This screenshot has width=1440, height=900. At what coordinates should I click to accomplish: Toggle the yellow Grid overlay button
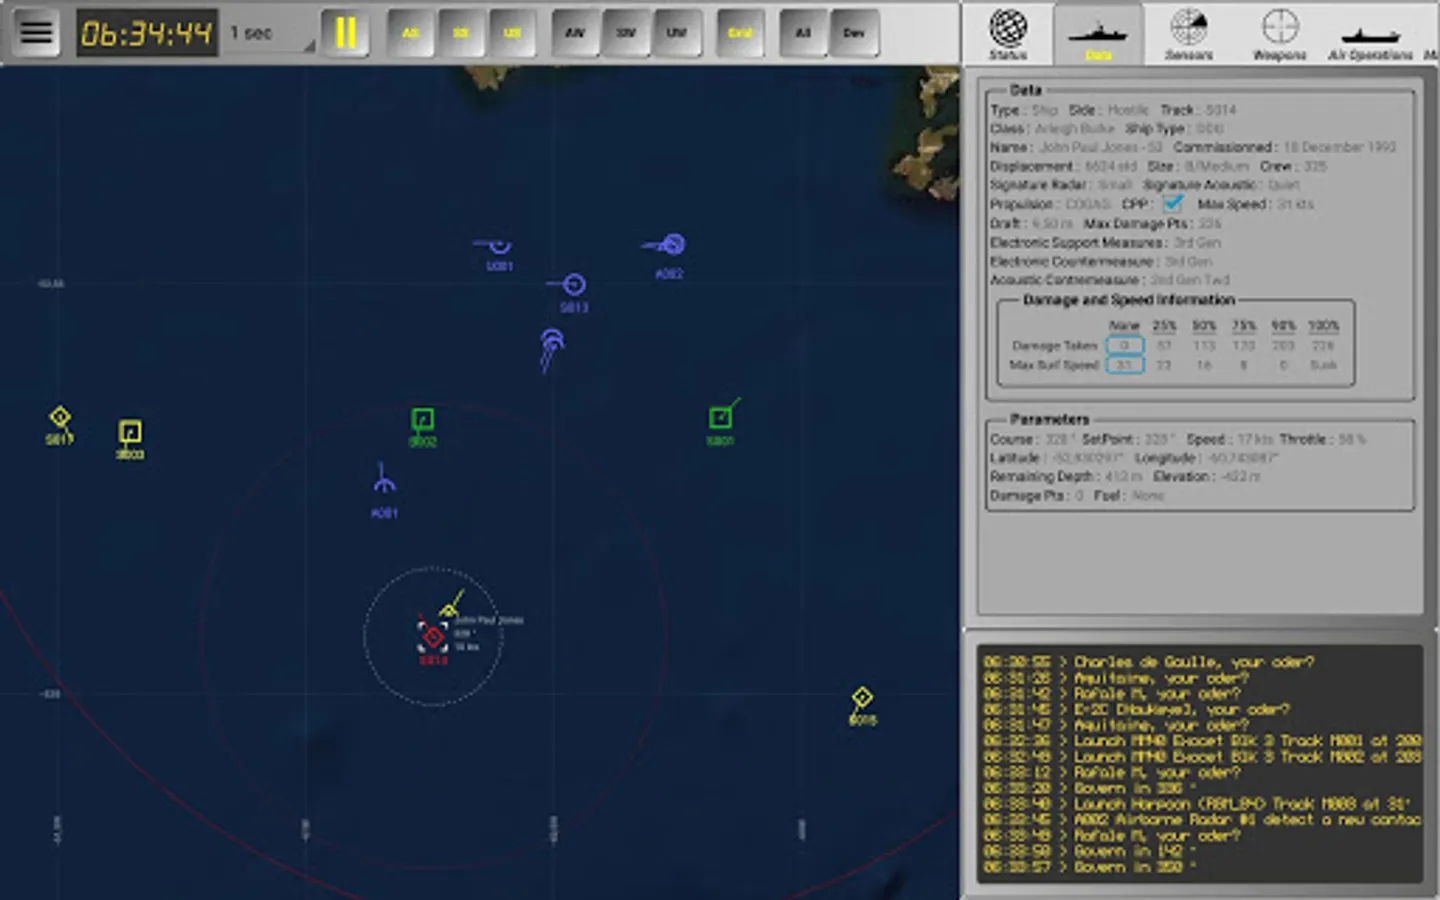[740, 33]
